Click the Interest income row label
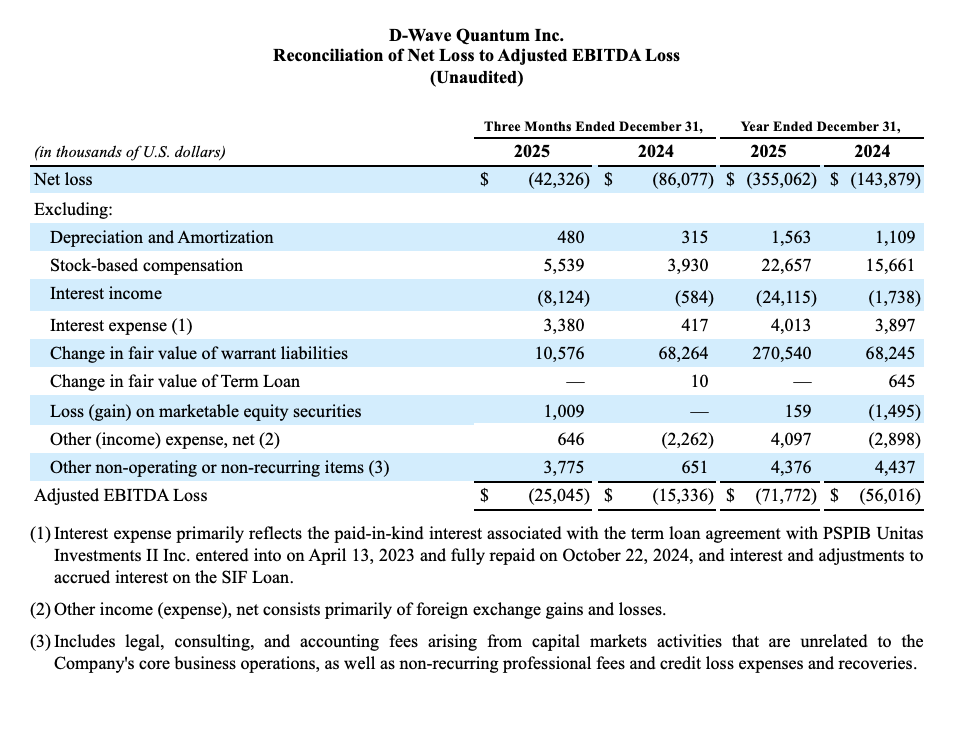This screenshot has width=974, height=730. [105, 294]
